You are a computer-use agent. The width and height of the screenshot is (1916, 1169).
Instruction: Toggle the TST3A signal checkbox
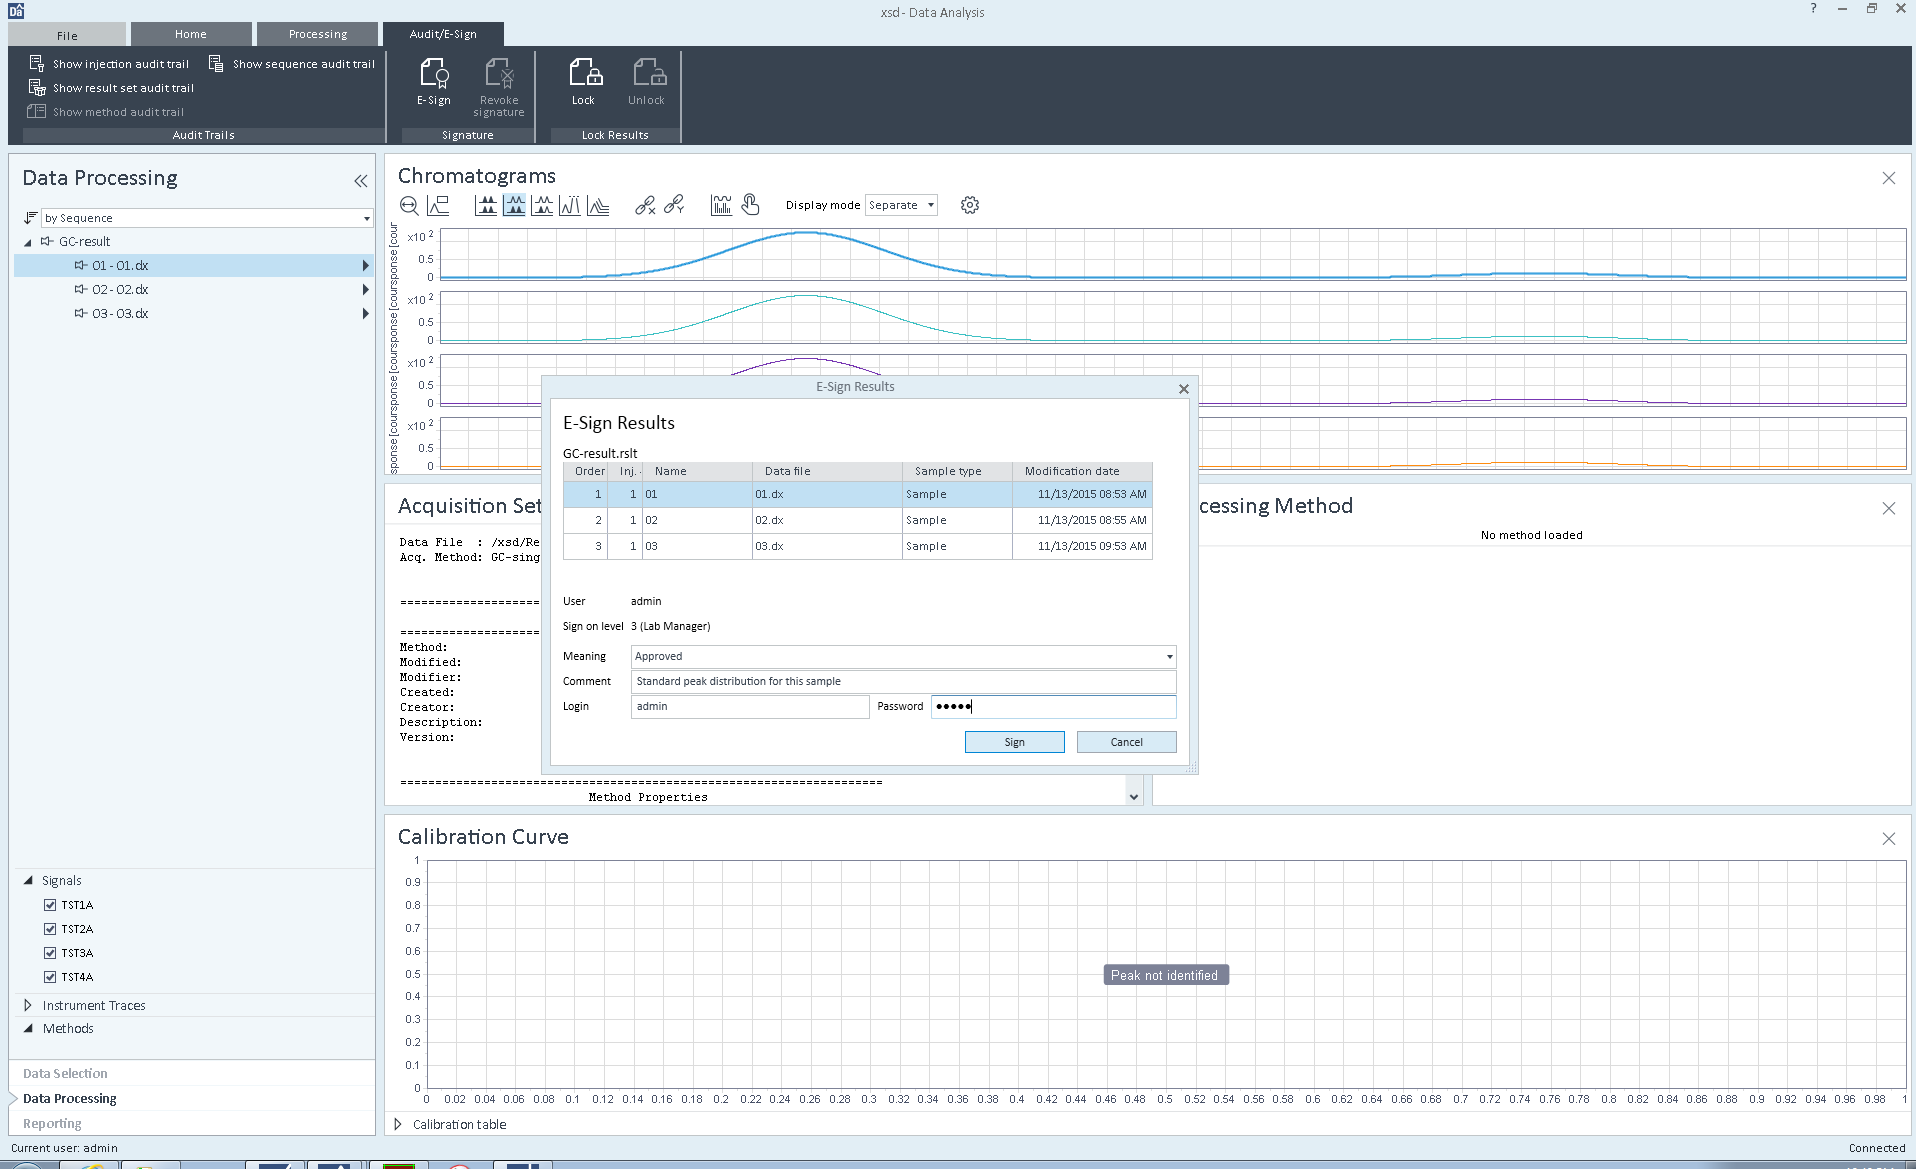click(50, 953)
